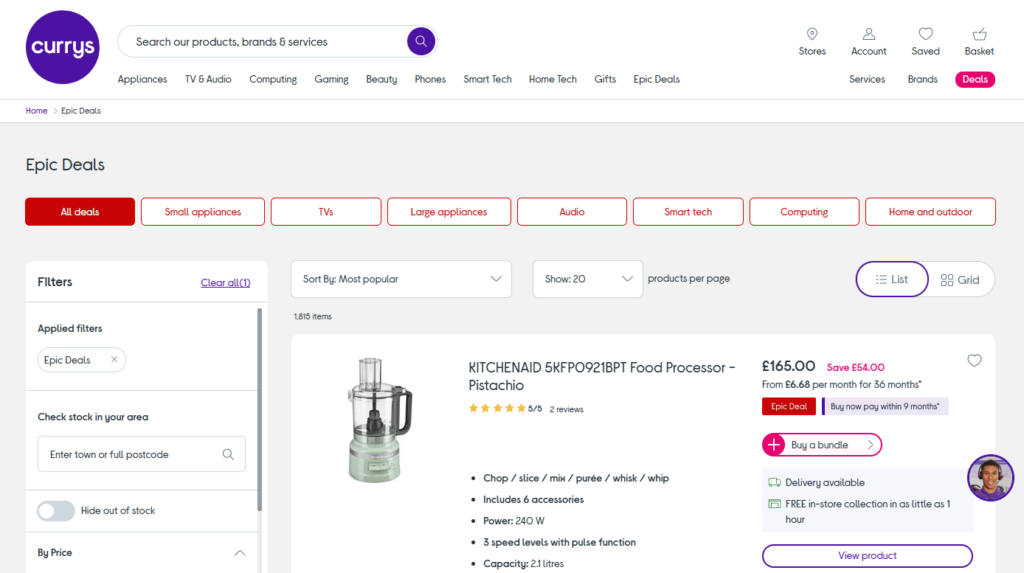Open the Services link
This screenshot has height=573, width=1024.
point(867,79)
